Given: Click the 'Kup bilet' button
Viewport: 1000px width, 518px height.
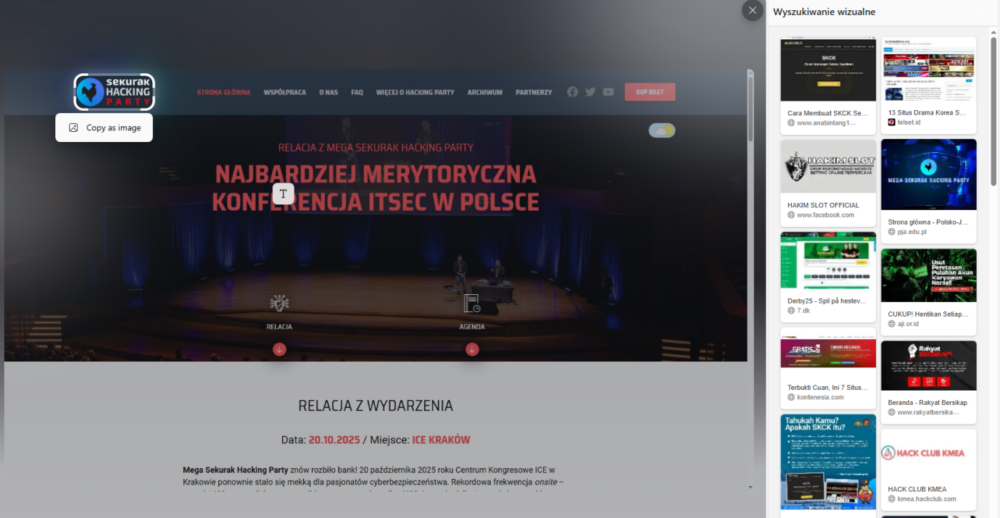Looking at the screenshot, I should point(649,92).
